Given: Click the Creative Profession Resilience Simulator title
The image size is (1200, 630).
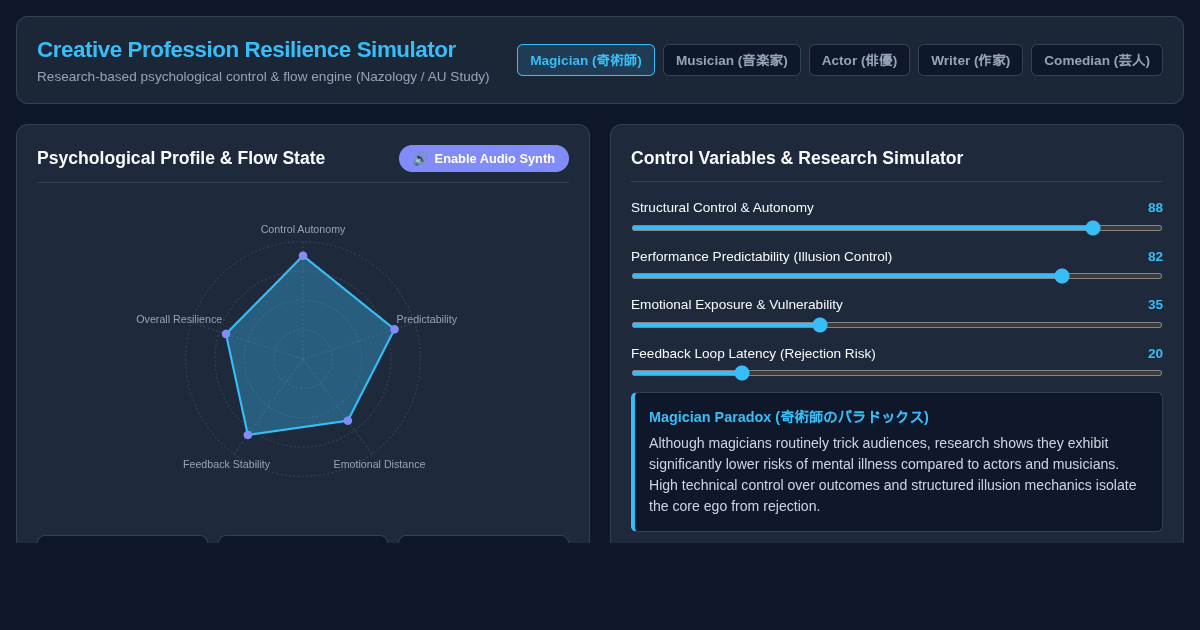Looking at the screenshot, I should point(246,49).
